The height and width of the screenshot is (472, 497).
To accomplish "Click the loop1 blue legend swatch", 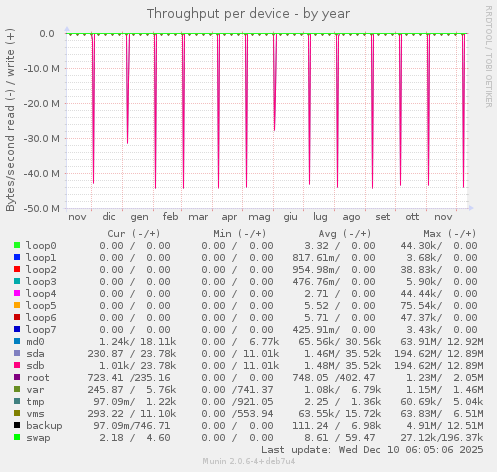I will pyautogui.click(x=17, y=257).
